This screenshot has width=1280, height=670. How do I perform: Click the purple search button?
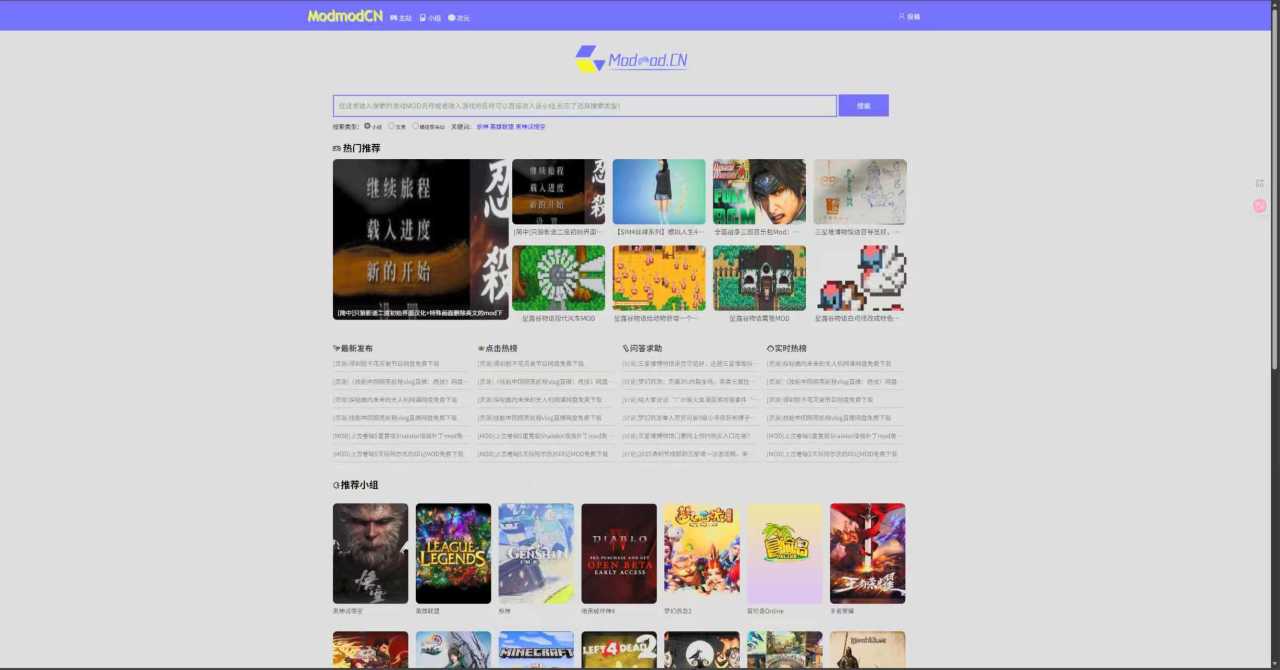pyautogui.click(x=863, y=106)
